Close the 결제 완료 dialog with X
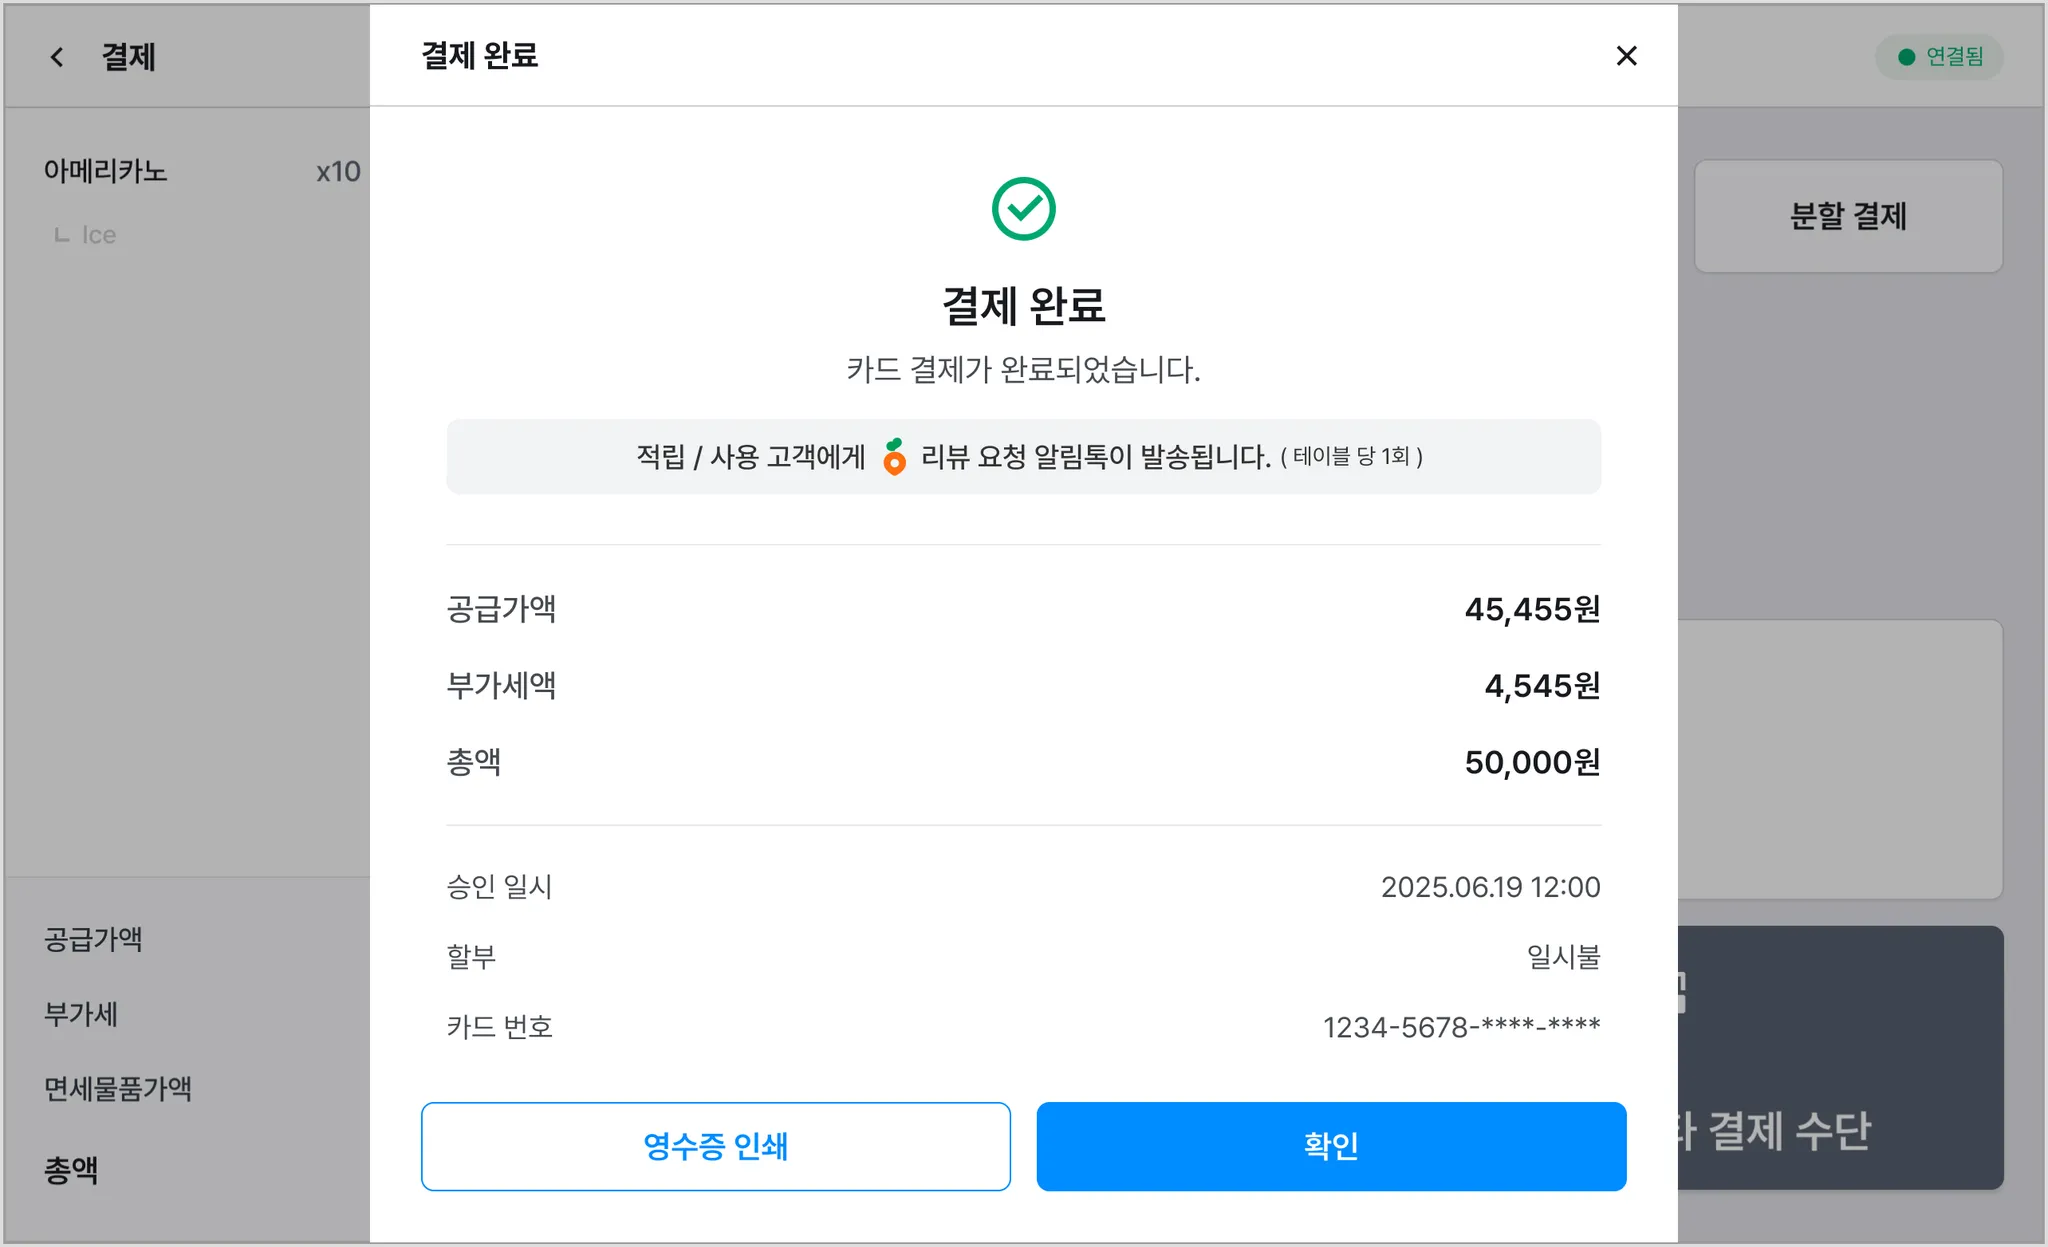 tap(1626, 56)
